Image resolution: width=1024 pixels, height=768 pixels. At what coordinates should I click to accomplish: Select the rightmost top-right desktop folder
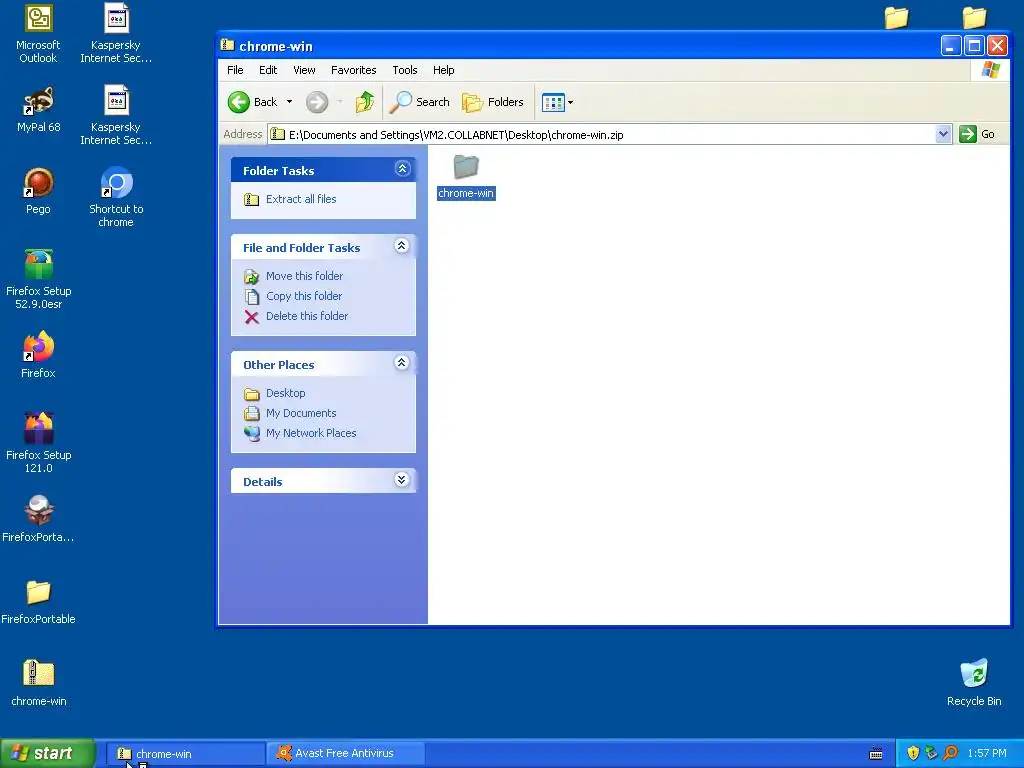[x=974, y=17]
